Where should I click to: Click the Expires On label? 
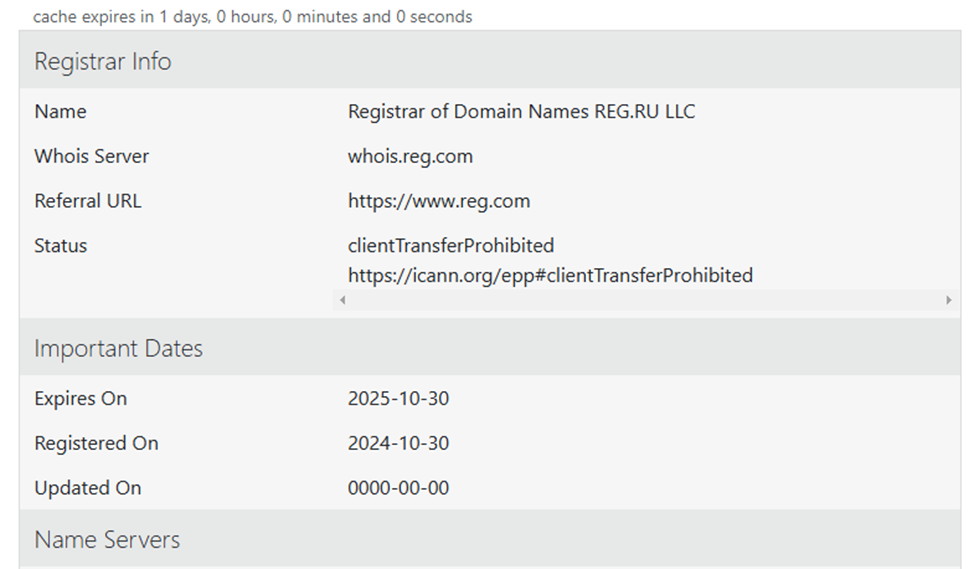coord(80,399)
